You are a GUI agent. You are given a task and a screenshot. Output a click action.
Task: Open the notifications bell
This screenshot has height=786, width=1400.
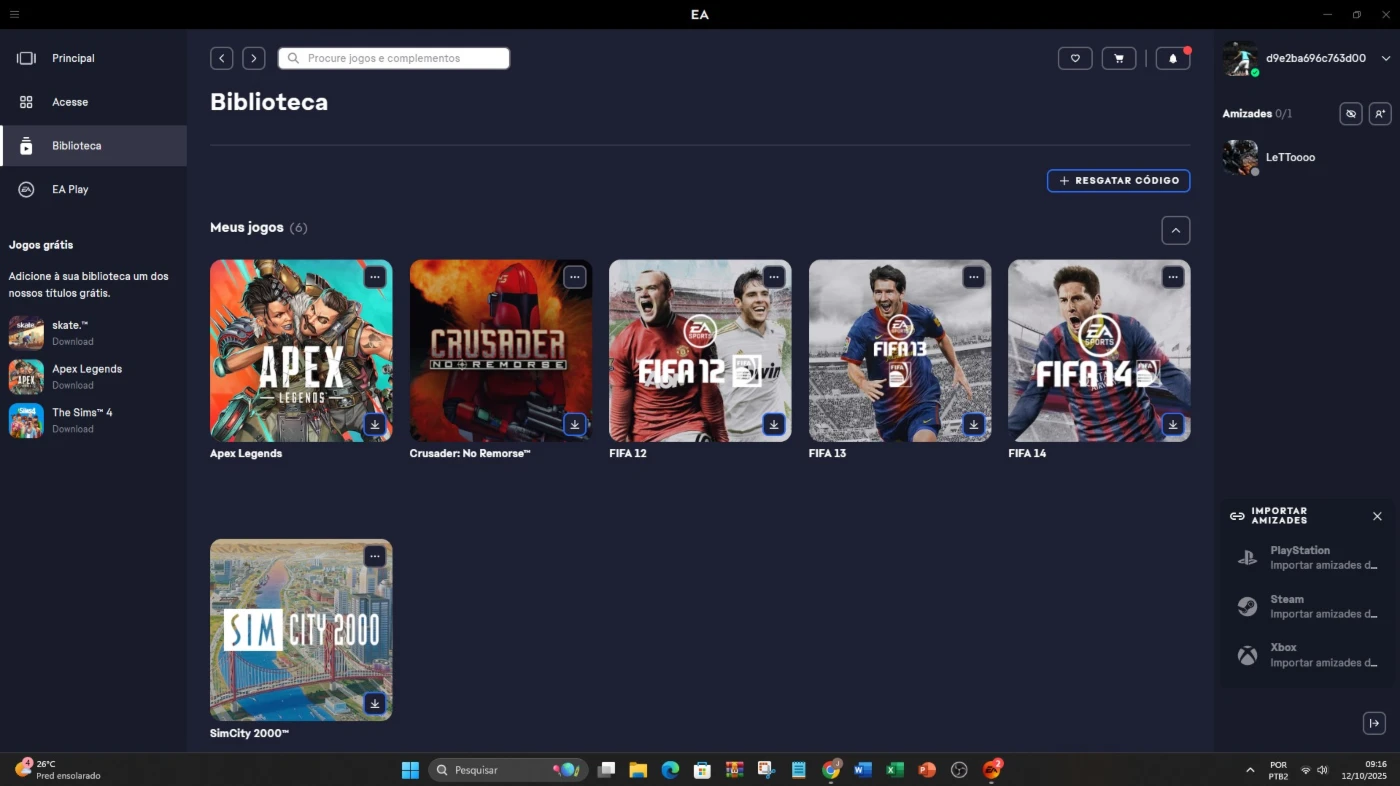(x=1173, y=59)
